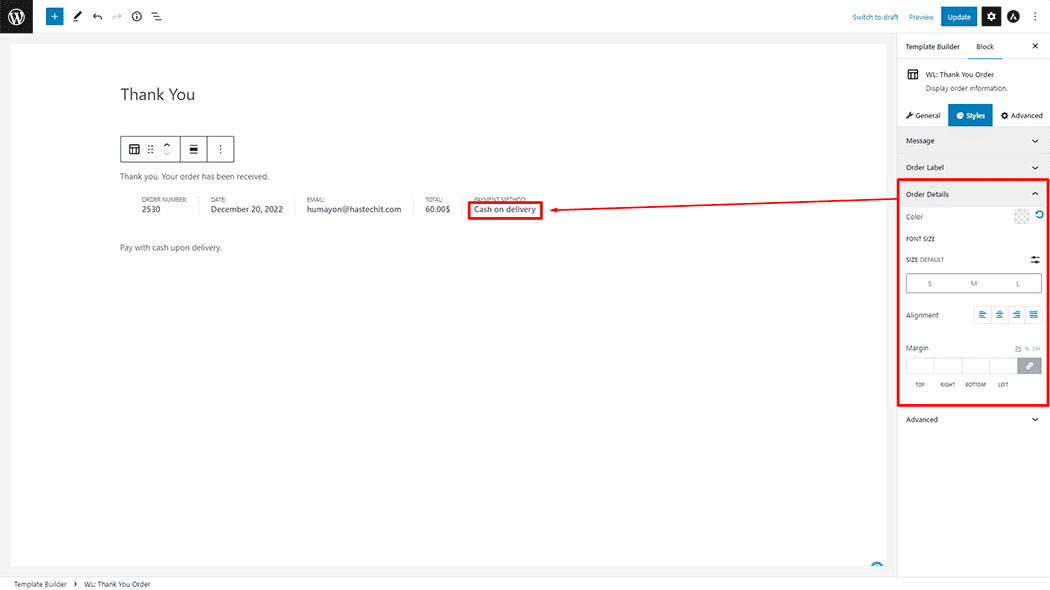Click the block toolbar align icon

click(x=194, y=149)
